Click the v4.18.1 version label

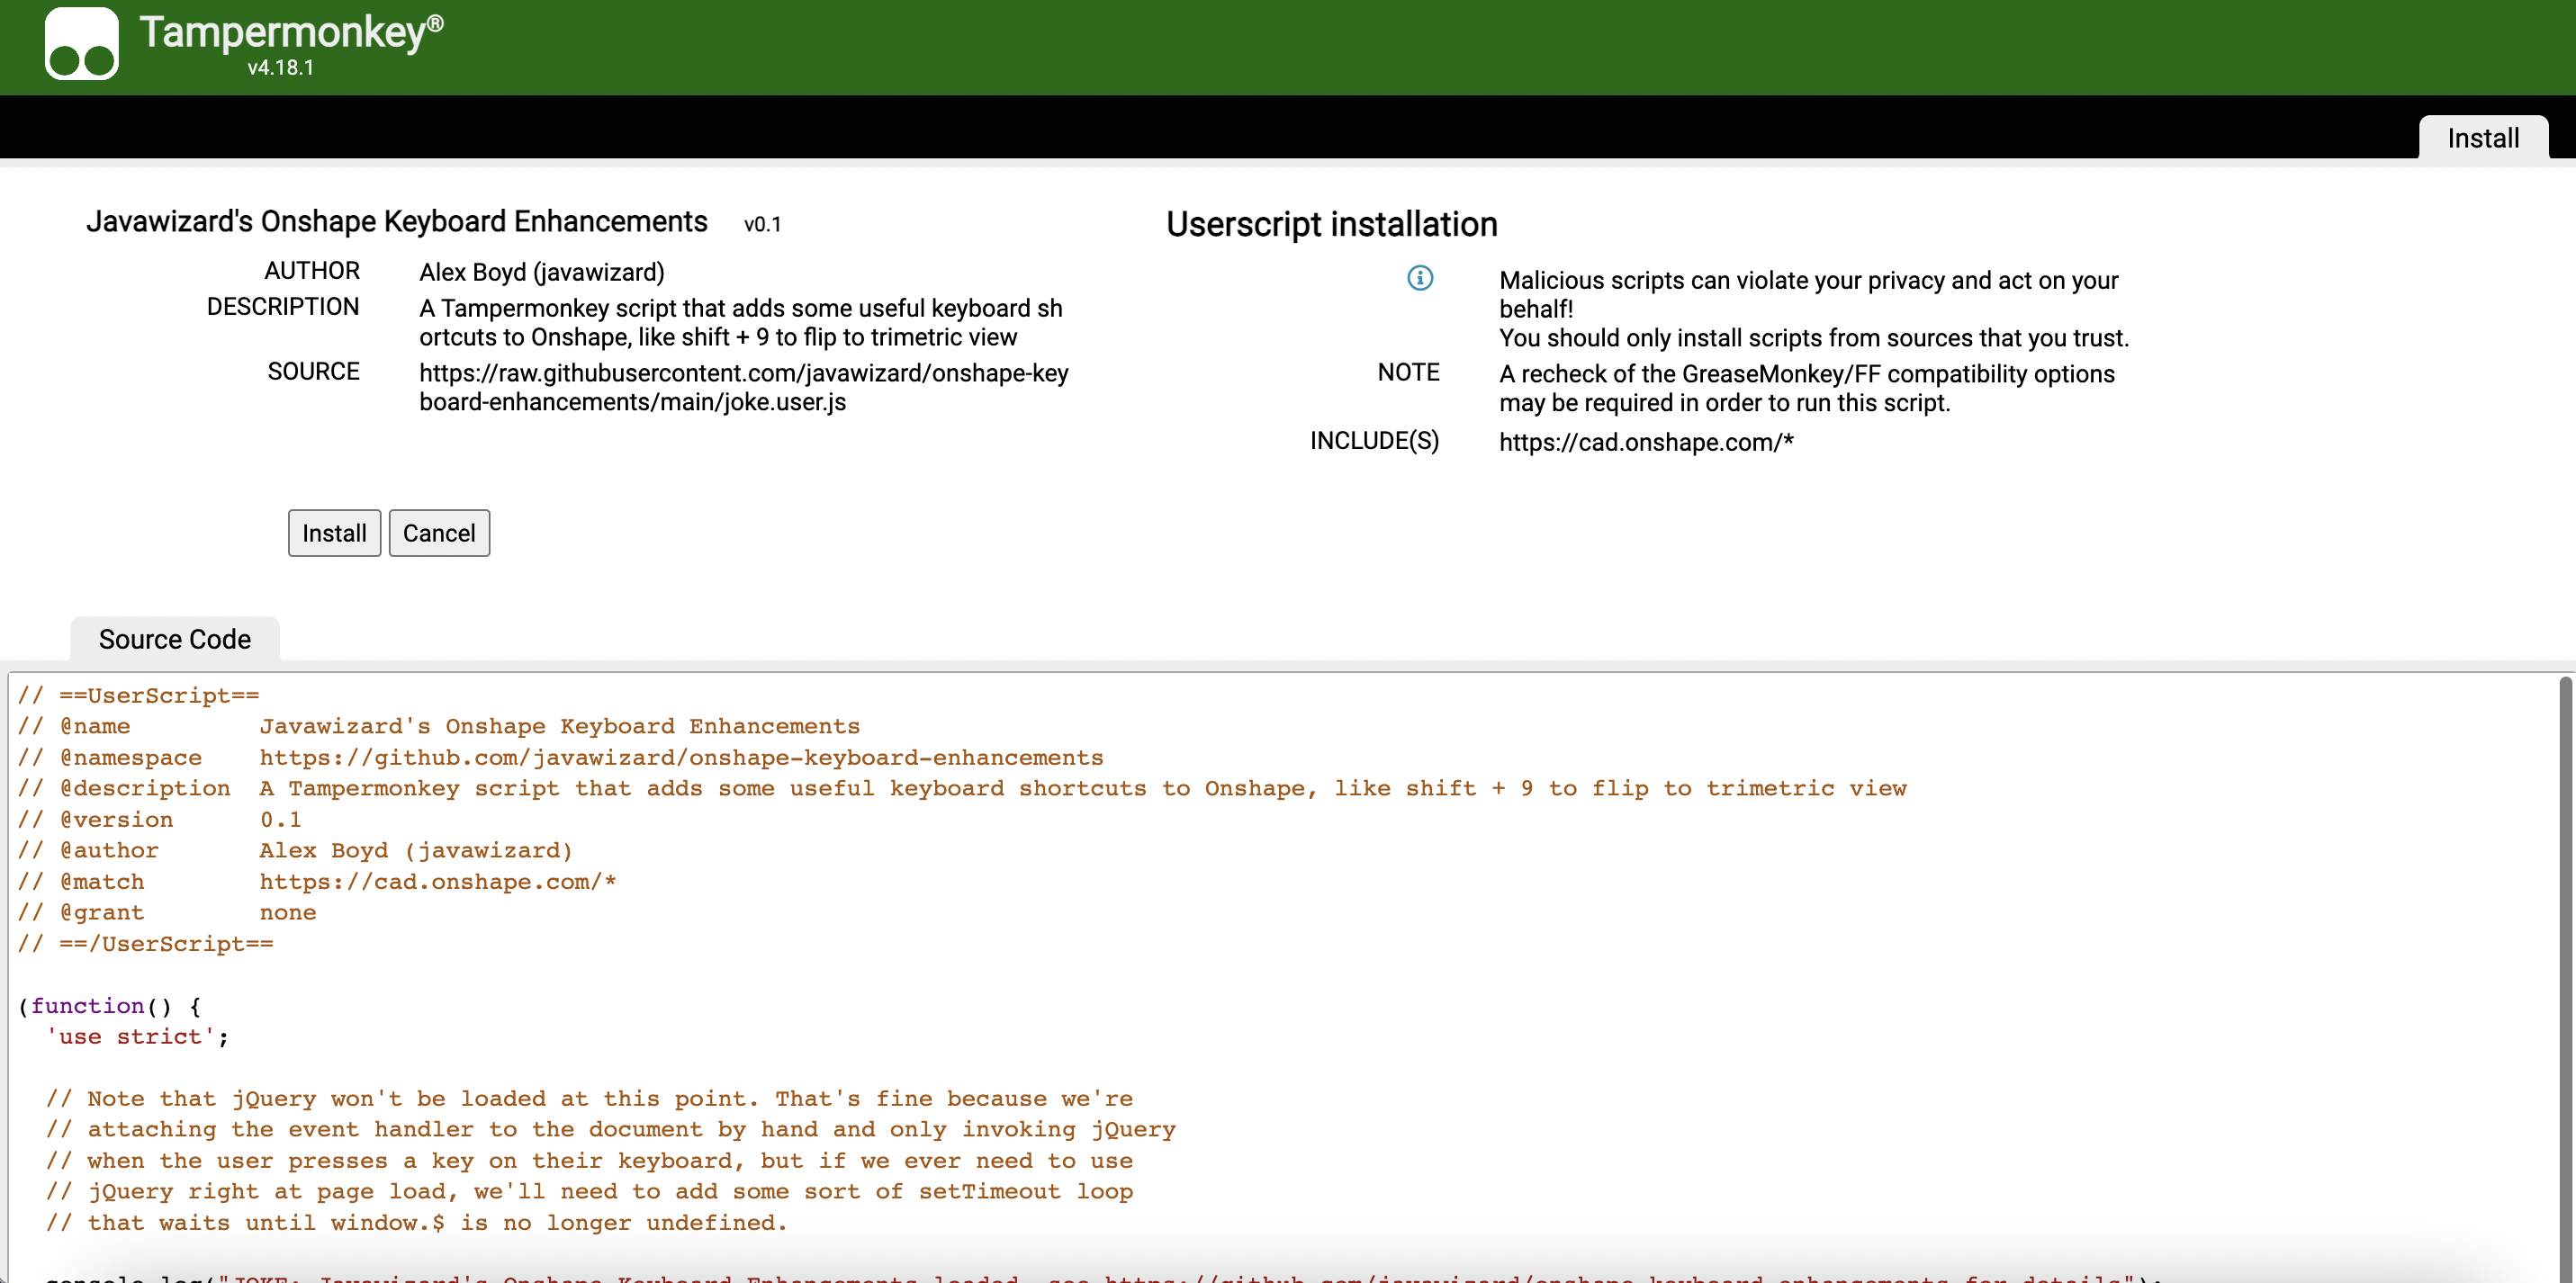(x=280, y=68)
